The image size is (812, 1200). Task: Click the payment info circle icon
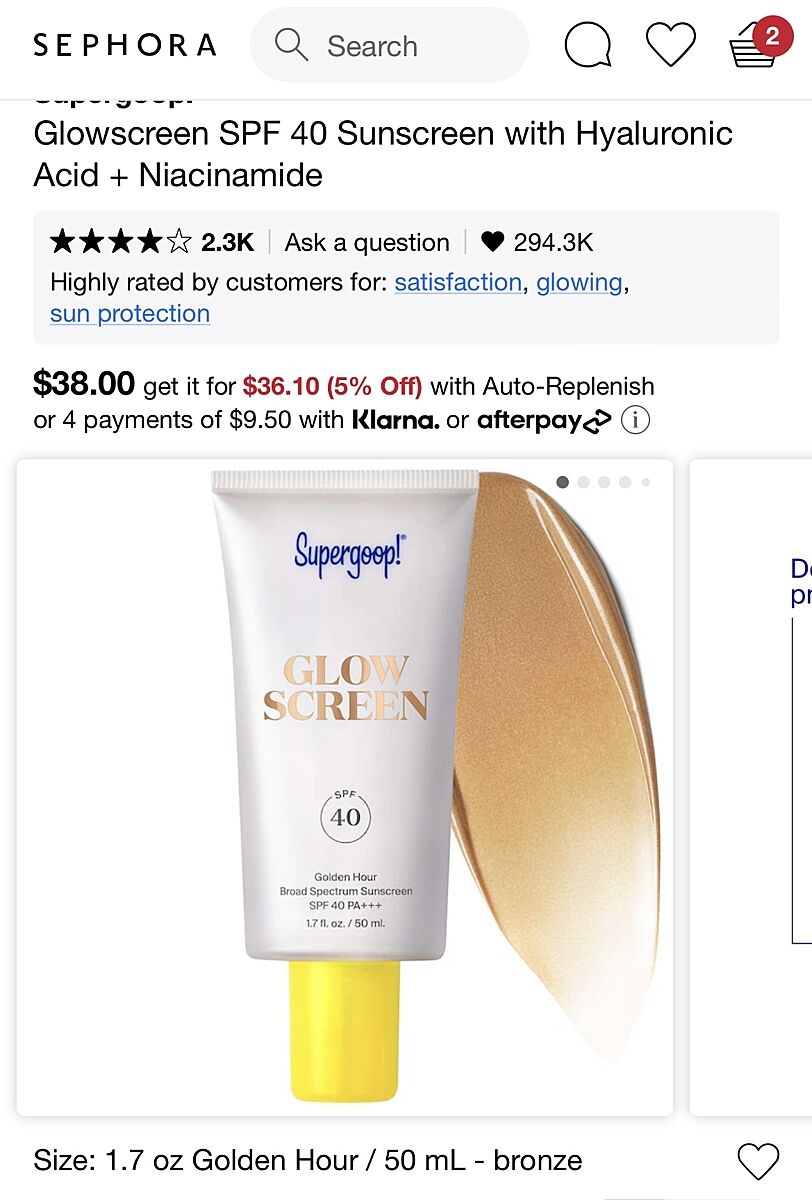tap(635, 420)
